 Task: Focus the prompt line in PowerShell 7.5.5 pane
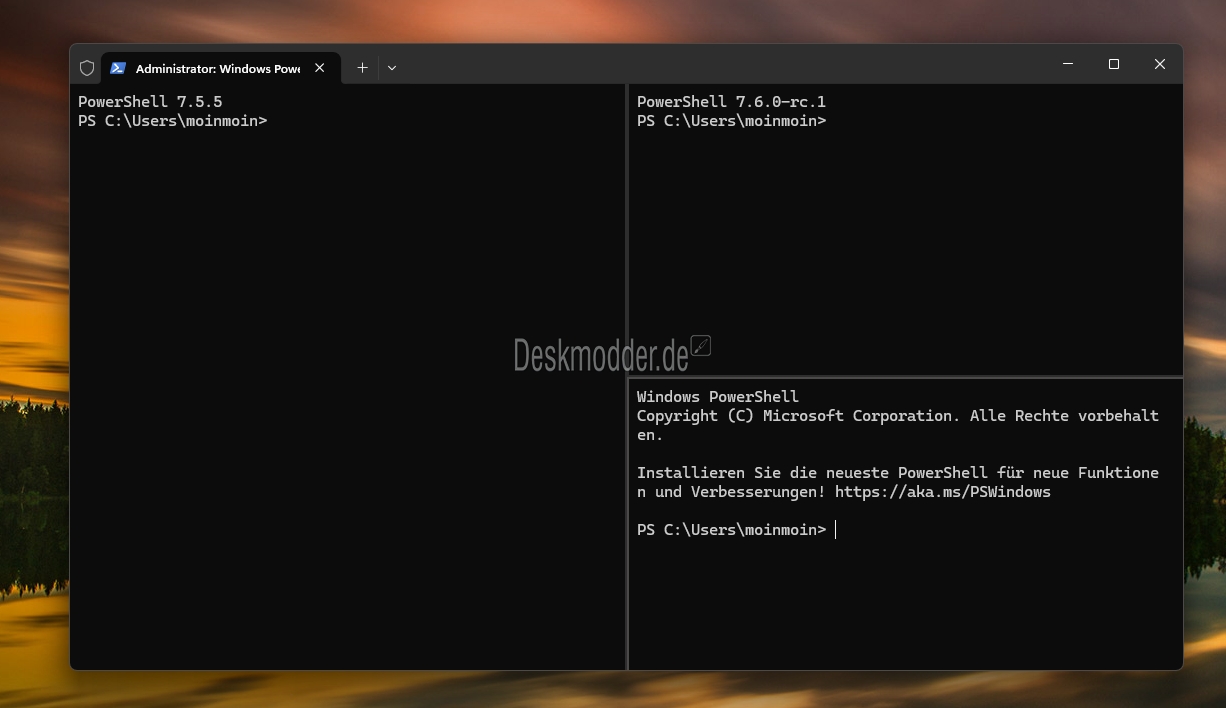172,121
